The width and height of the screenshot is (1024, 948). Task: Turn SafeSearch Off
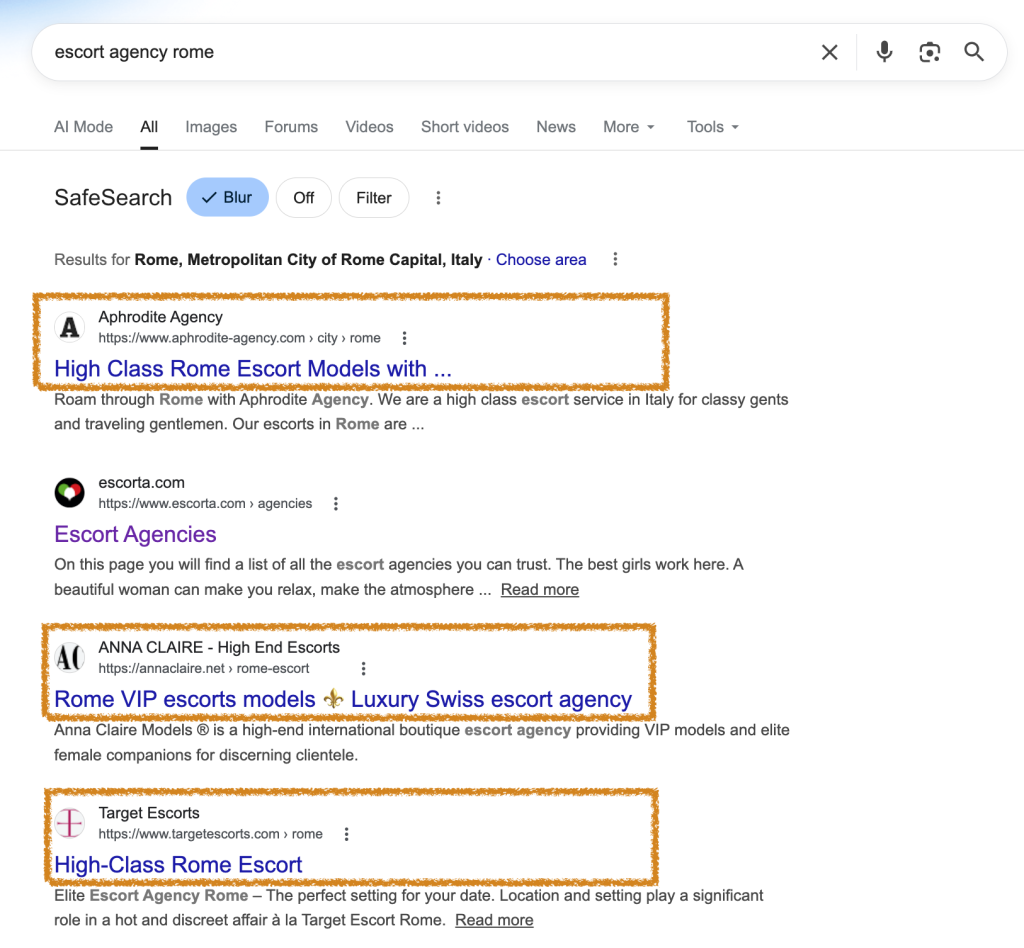pos(304,198)
